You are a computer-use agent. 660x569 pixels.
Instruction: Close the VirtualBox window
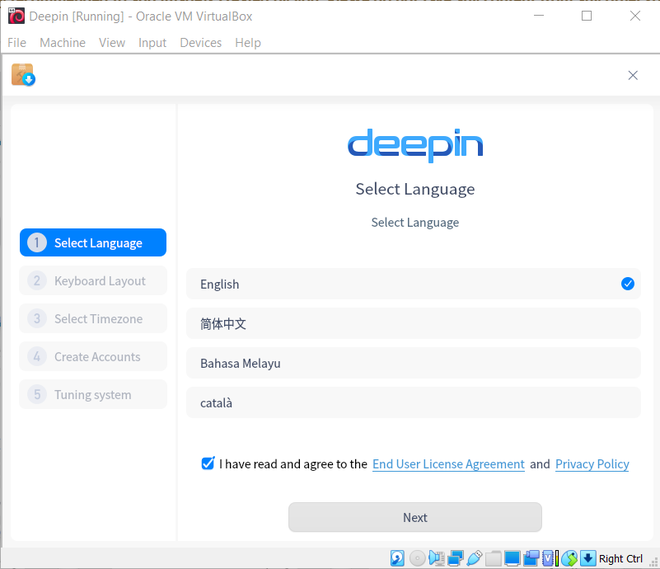pos(635,16)
